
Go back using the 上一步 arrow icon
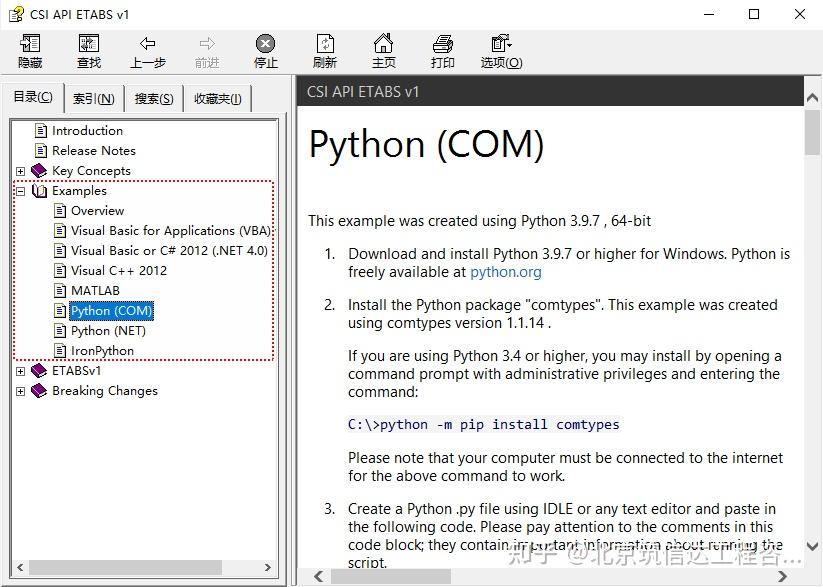click(148, 50)
